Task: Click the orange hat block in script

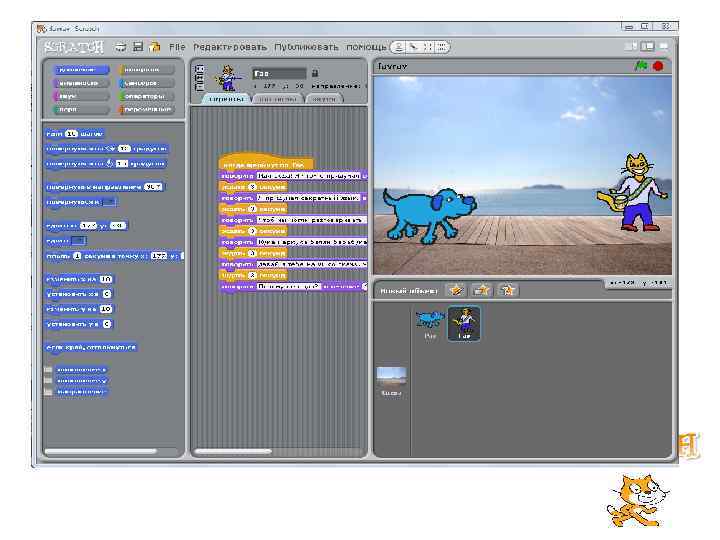Action: point(266,162)
